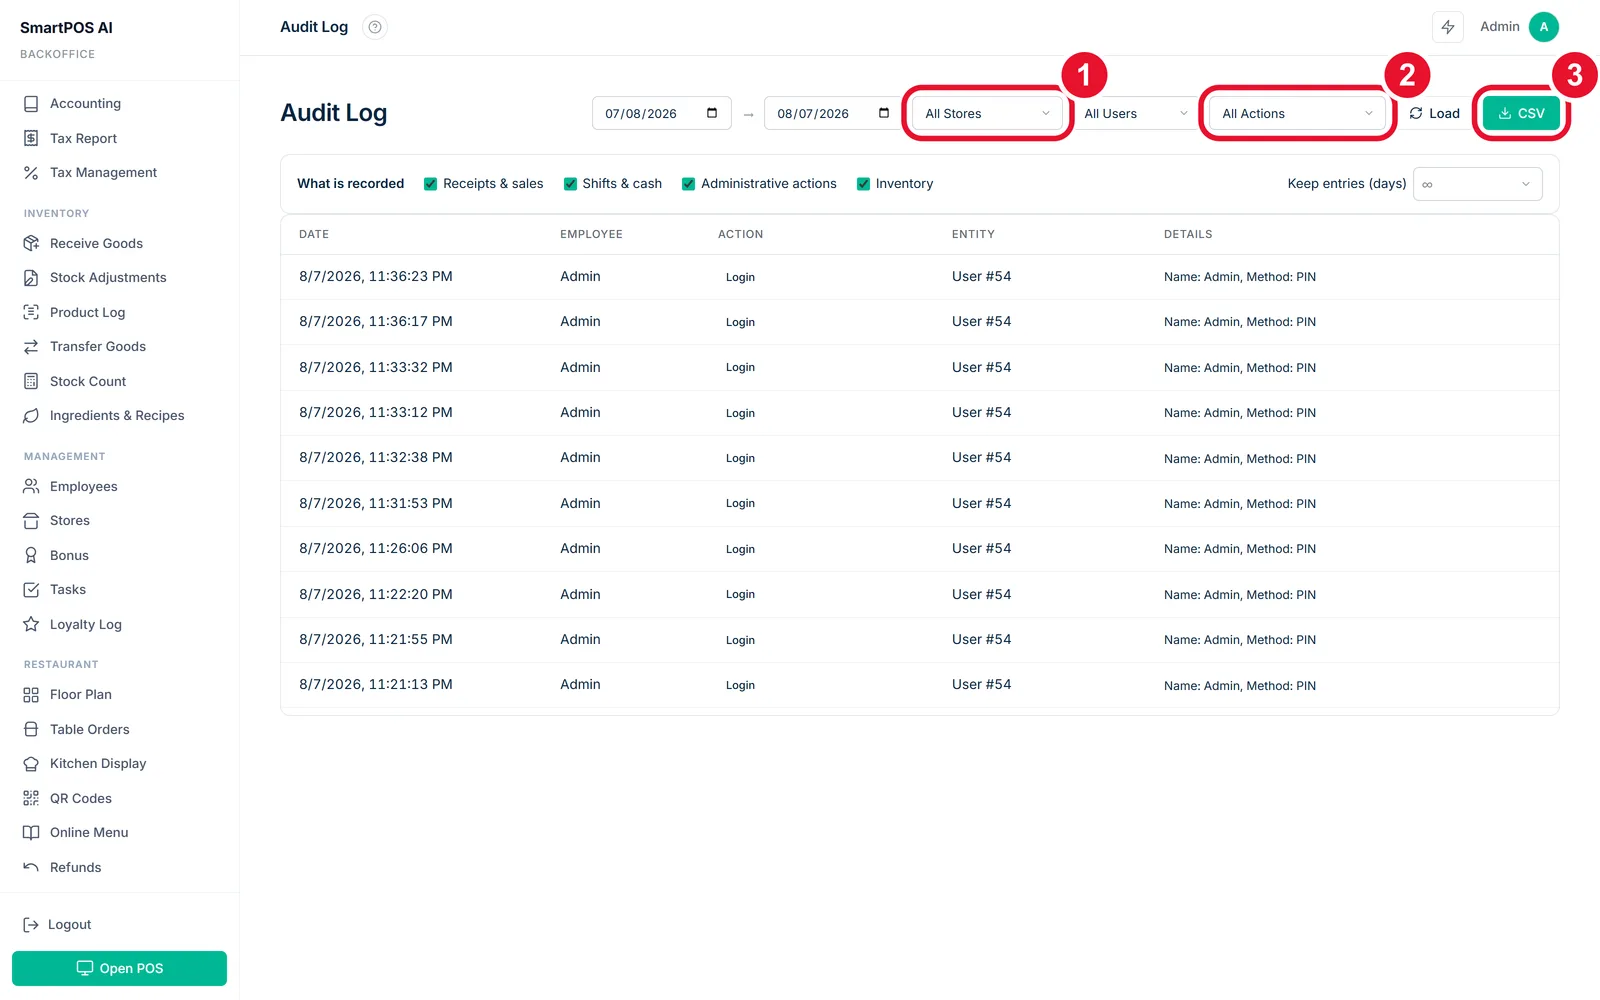Click the Tasks checkbox icon
Viewport: 1600px width, 1000px height.
click(x=31, y=589)
